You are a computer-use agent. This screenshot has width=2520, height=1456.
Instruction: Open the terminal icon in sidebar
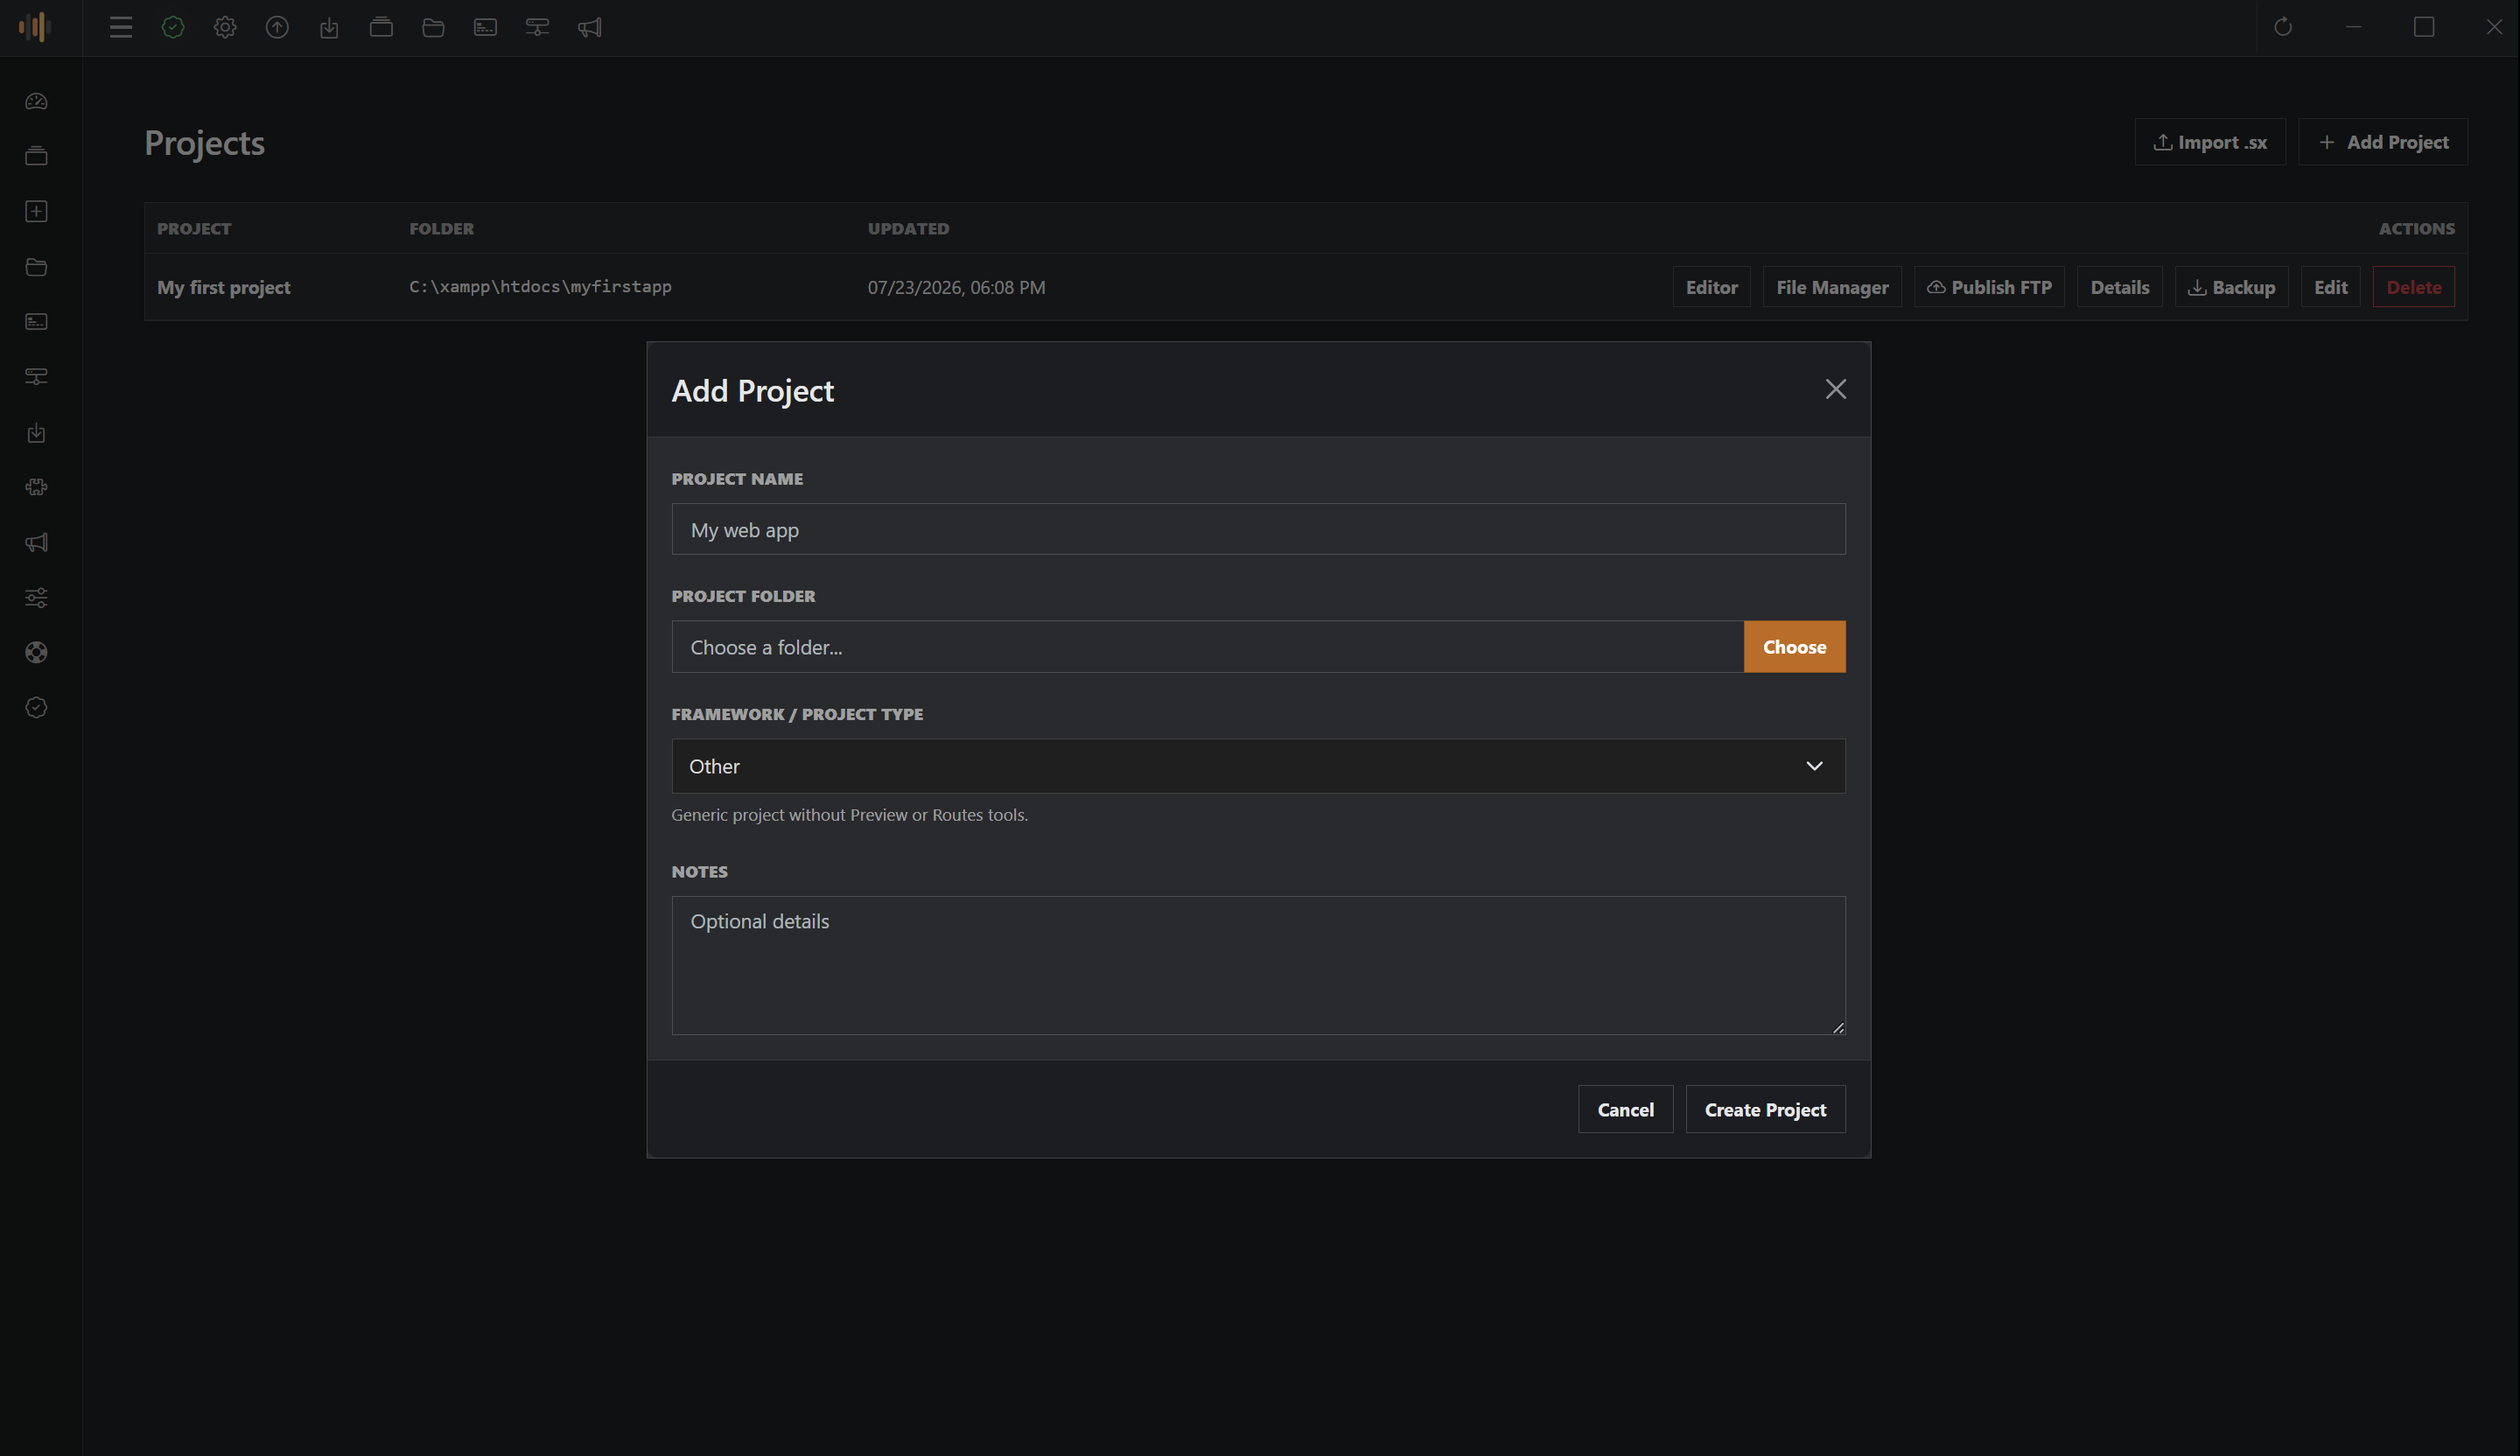(36, 321)
